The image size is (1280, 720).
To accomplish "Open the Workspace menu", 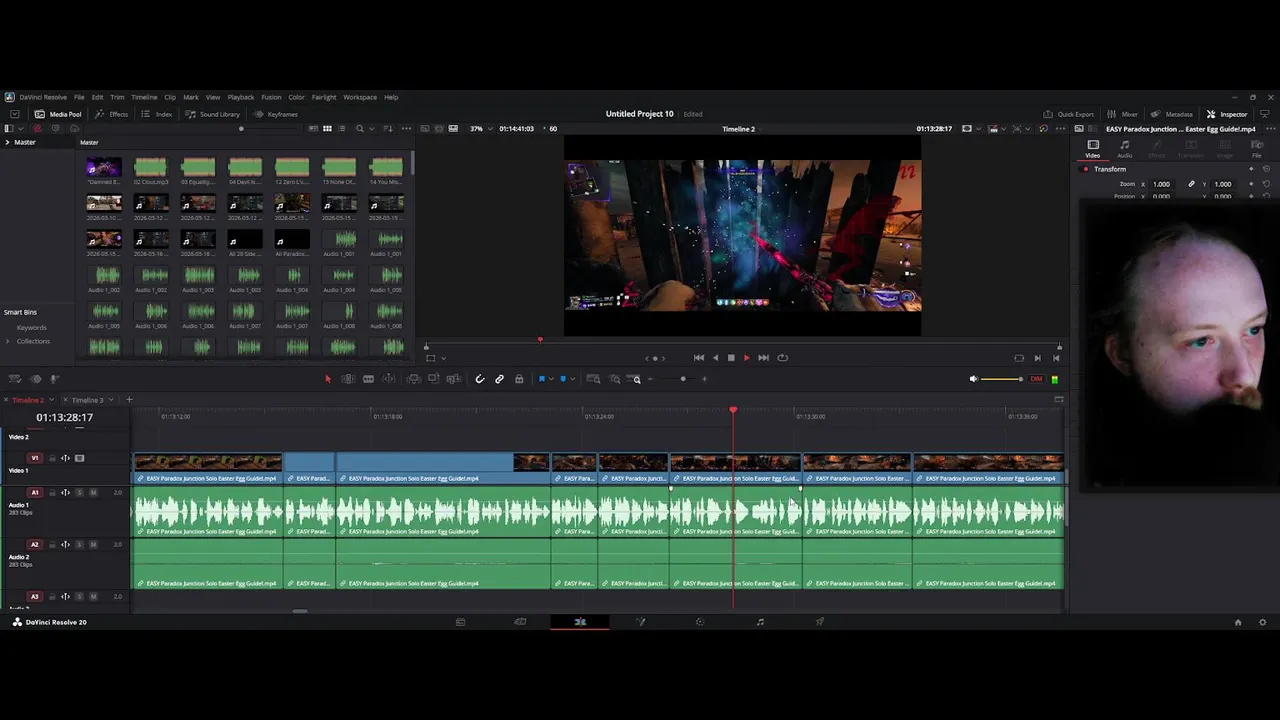I will (360, 97).
